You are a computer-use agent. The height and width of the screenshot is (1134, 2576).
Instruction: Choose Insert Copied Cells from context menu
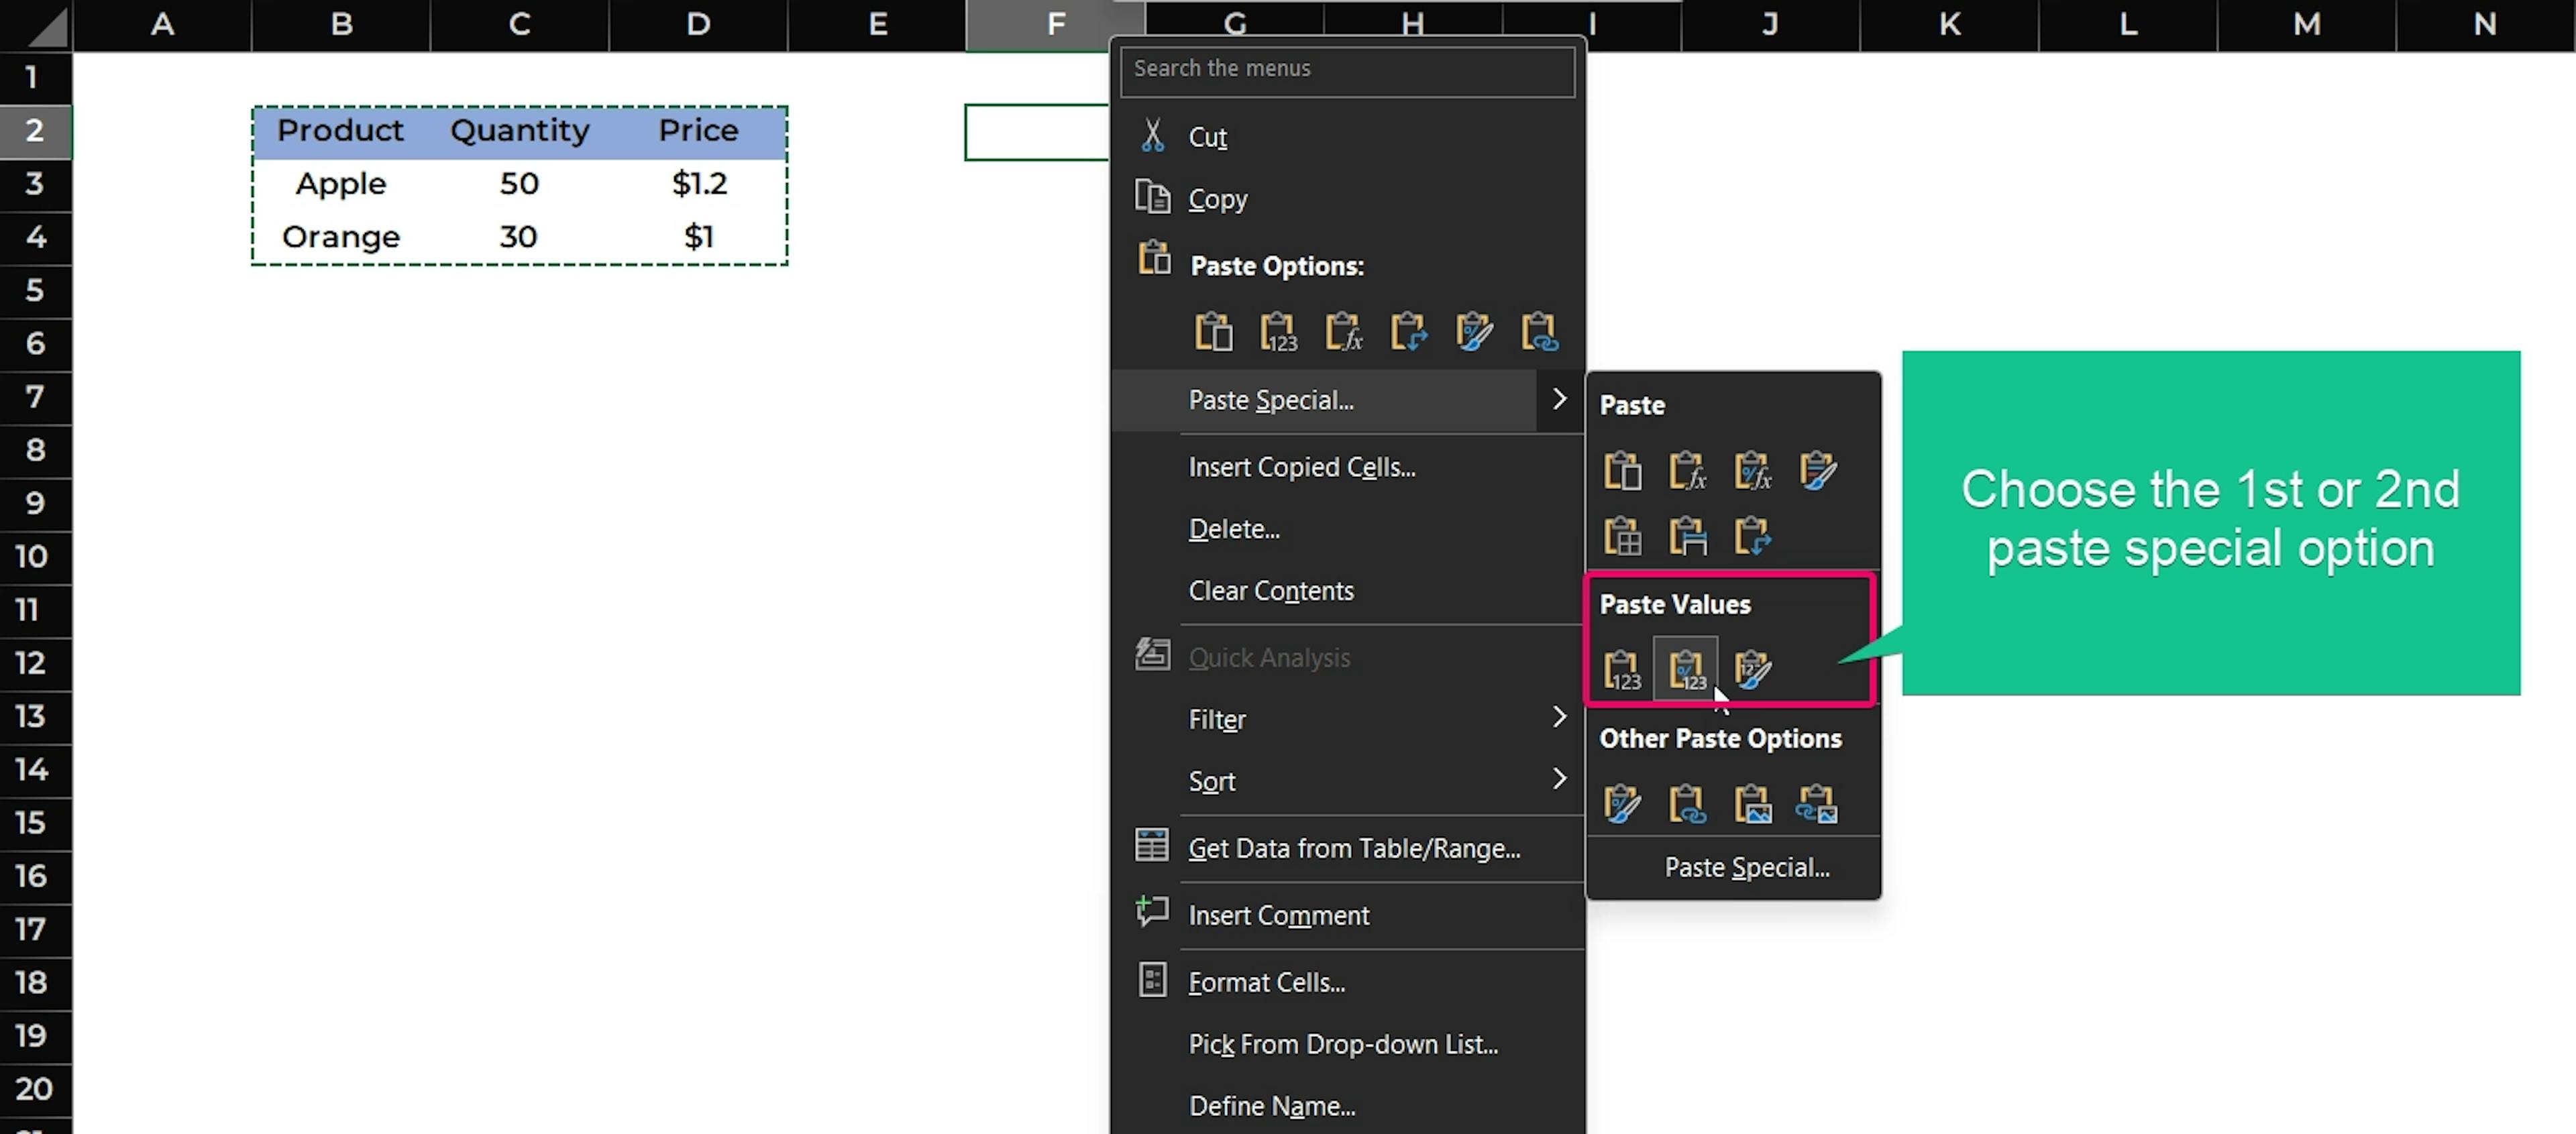point(1301,467)
